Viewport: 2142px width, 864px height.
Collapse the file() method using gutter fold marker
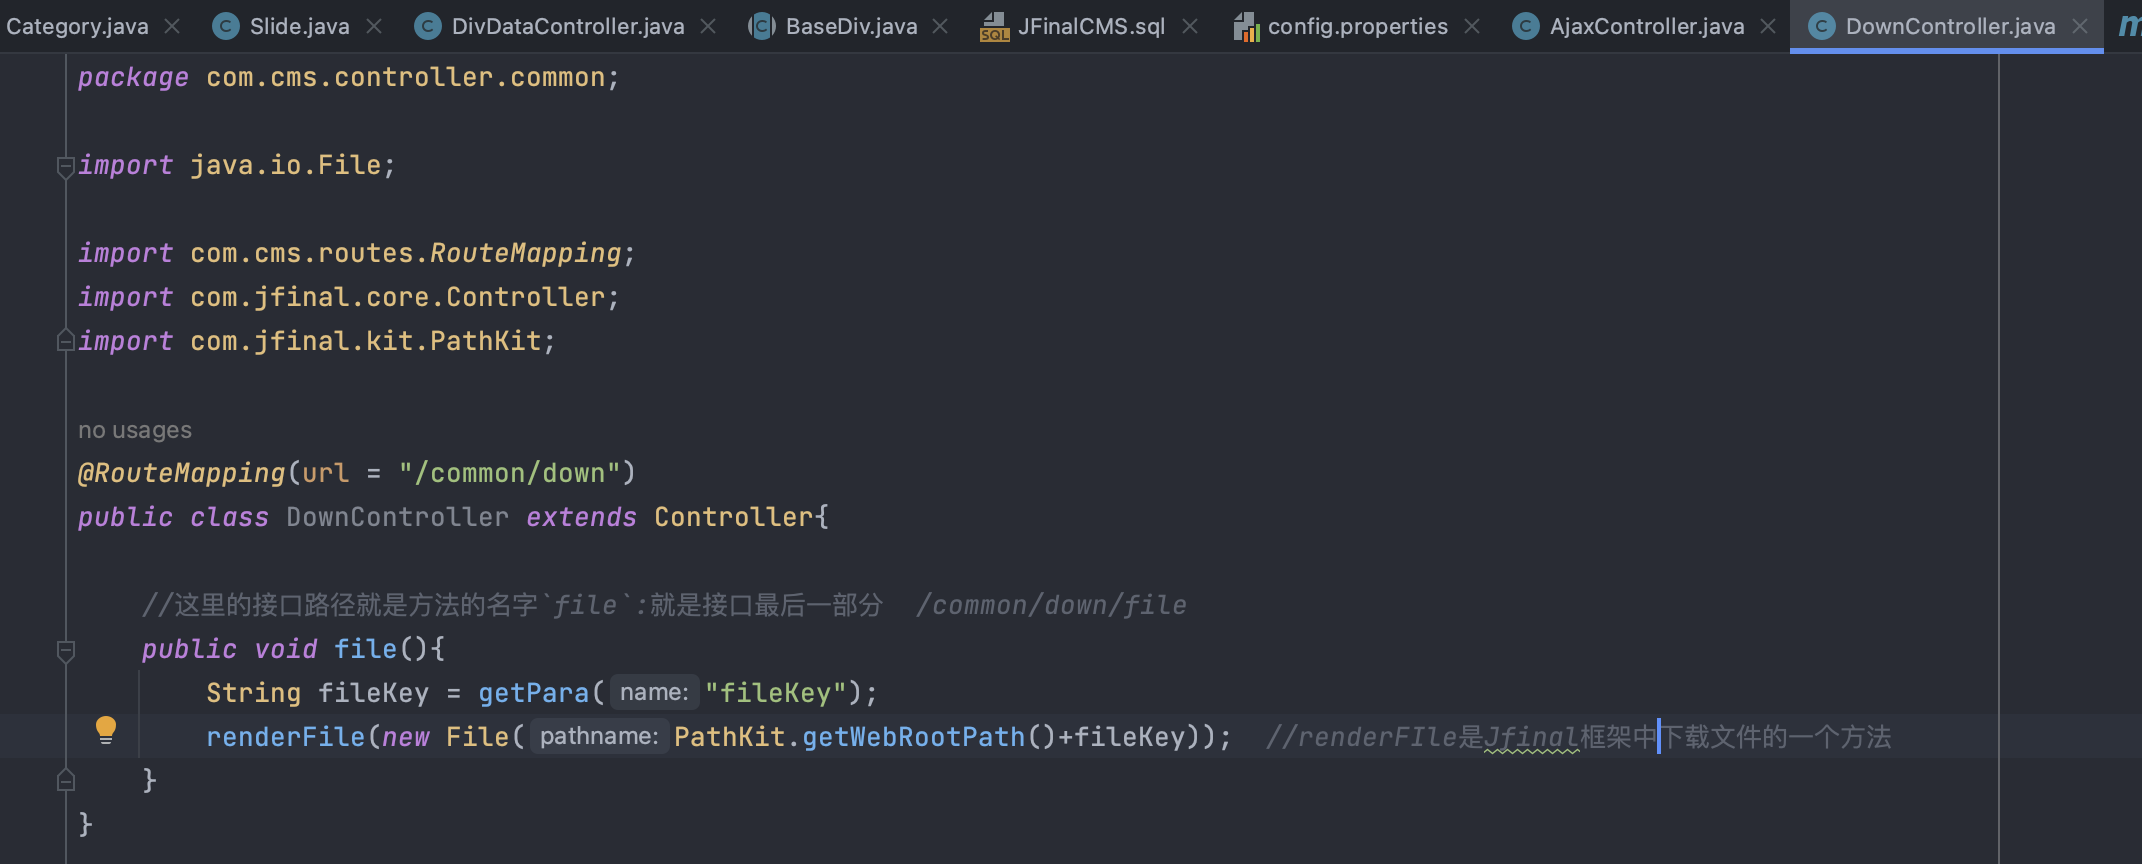[66, 651]
